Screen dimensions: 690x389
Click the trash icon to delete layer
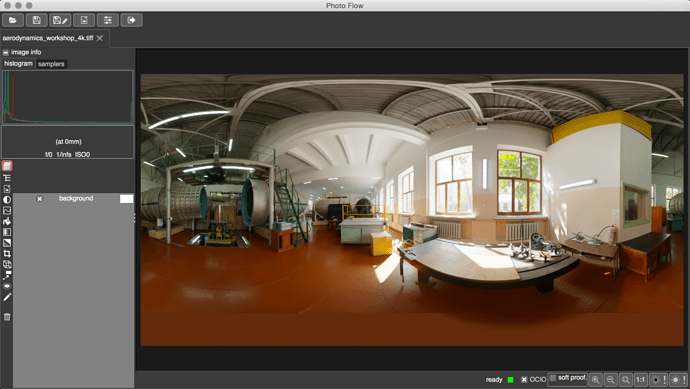tap(7, 317)
